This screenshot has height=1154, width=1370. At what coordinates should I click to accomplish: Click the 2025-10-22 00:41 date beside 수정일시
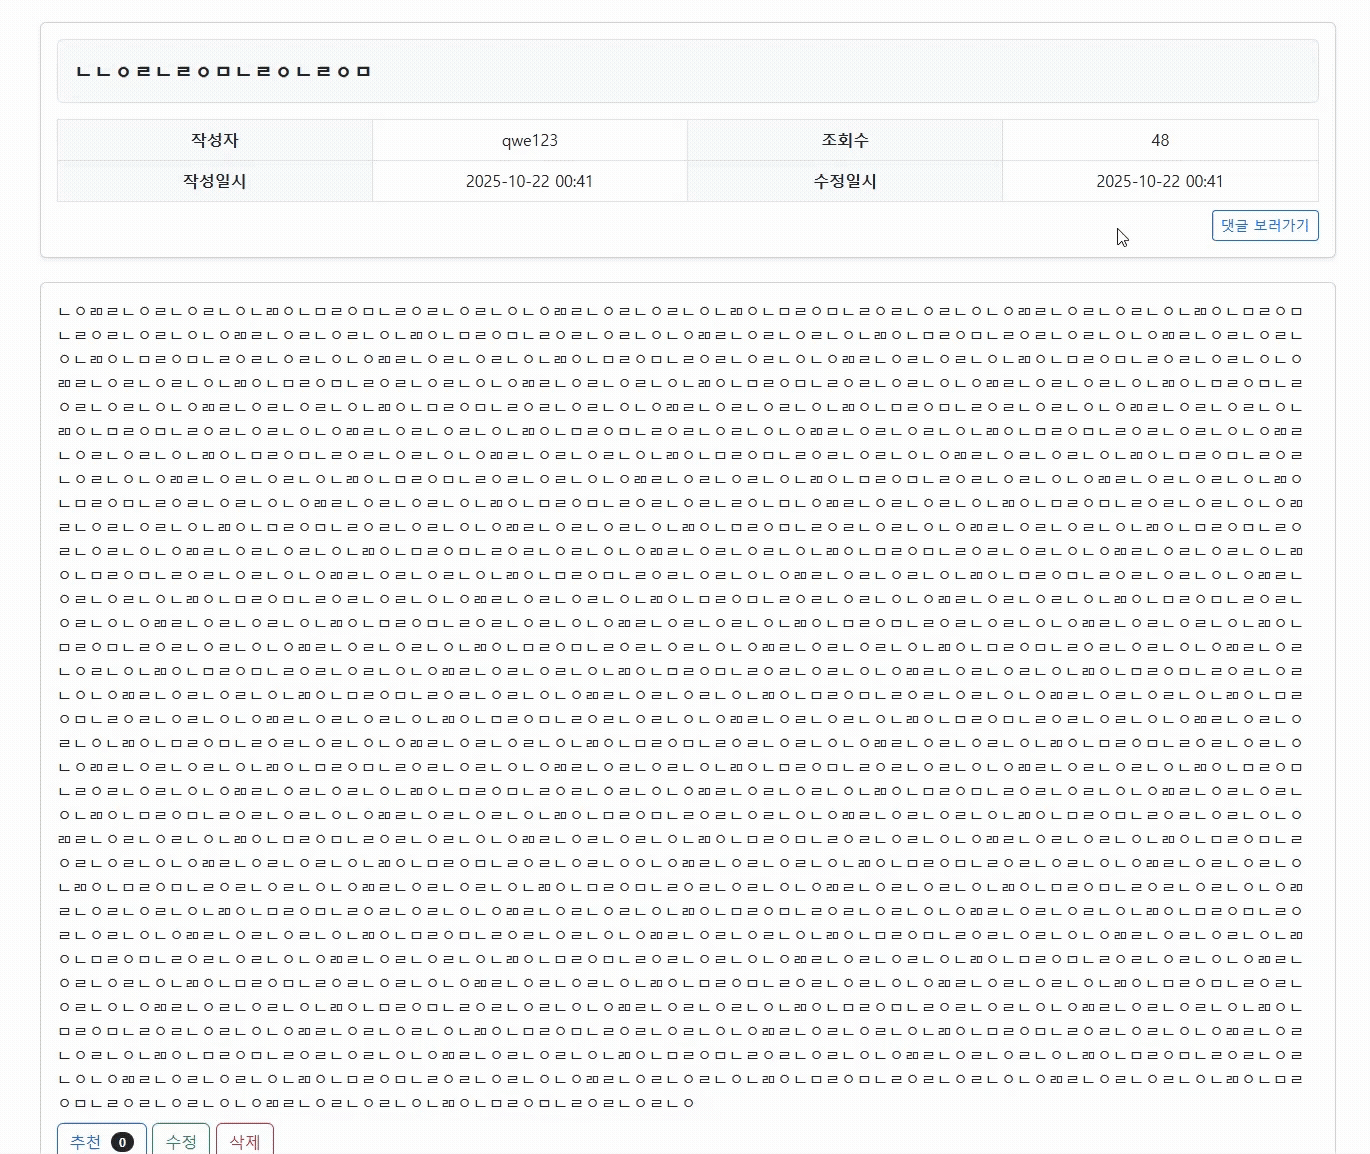coord(1159,181)
